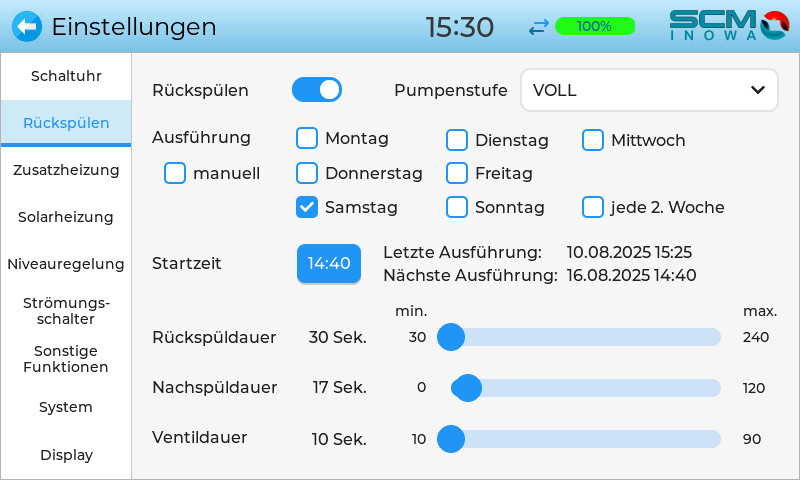
Task: Switch to the Solarheizung tab
Action: pyautogui.click(x=66, y=217)
